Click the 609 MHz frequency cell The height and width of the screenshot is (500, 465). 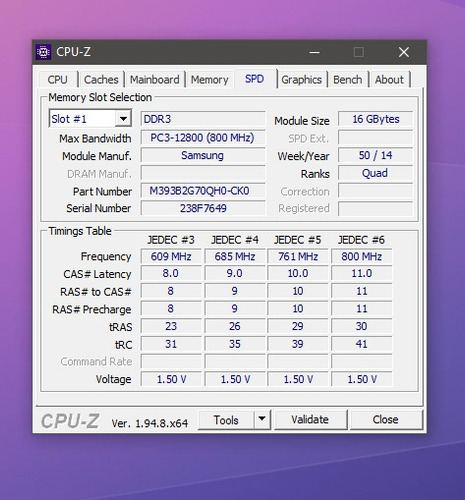click(x=171, y=256)
